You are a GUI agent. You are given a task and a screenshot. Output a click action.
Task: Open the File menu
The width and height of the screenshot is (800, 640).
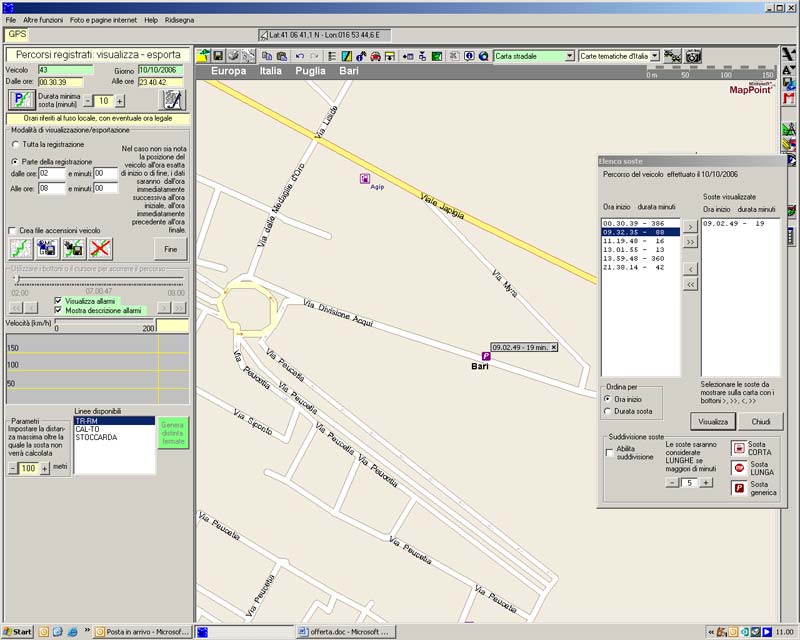11,20
